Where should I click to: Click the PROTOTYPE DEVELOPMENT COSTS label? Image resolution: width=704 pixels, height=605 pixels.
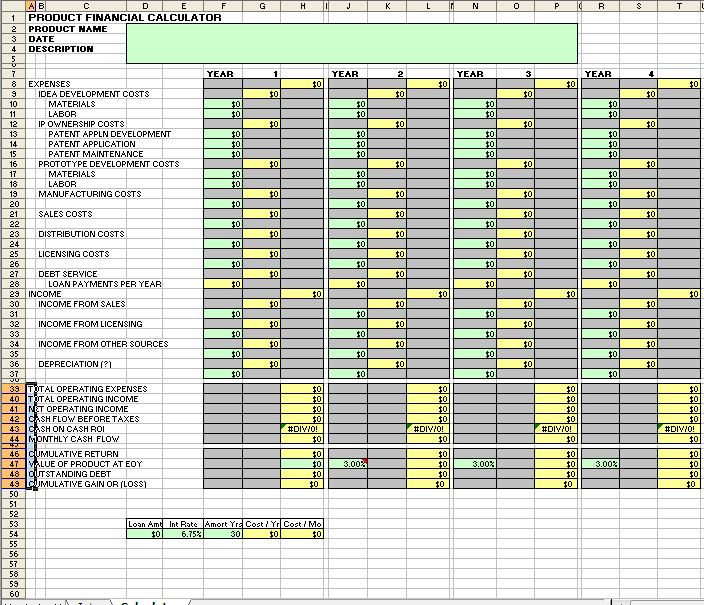pyautogui.click(x=109, y=164)
